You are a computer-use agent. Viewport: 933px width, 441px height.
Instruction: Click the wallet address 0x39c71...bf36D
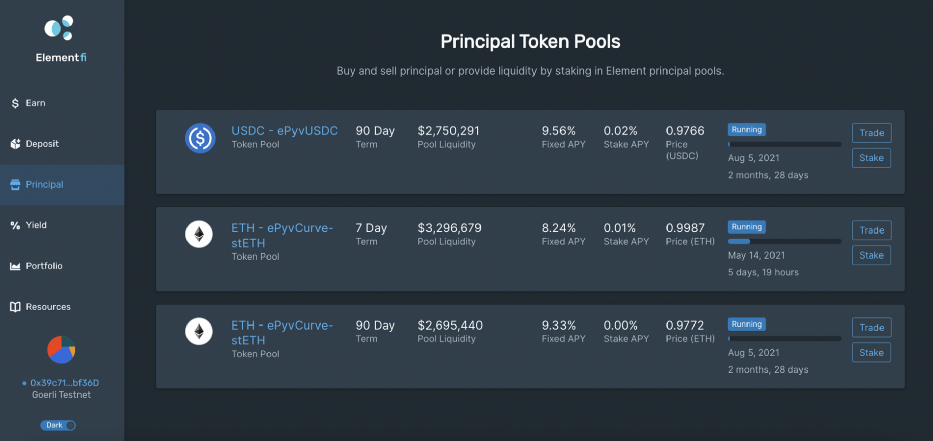coord(63,383)
